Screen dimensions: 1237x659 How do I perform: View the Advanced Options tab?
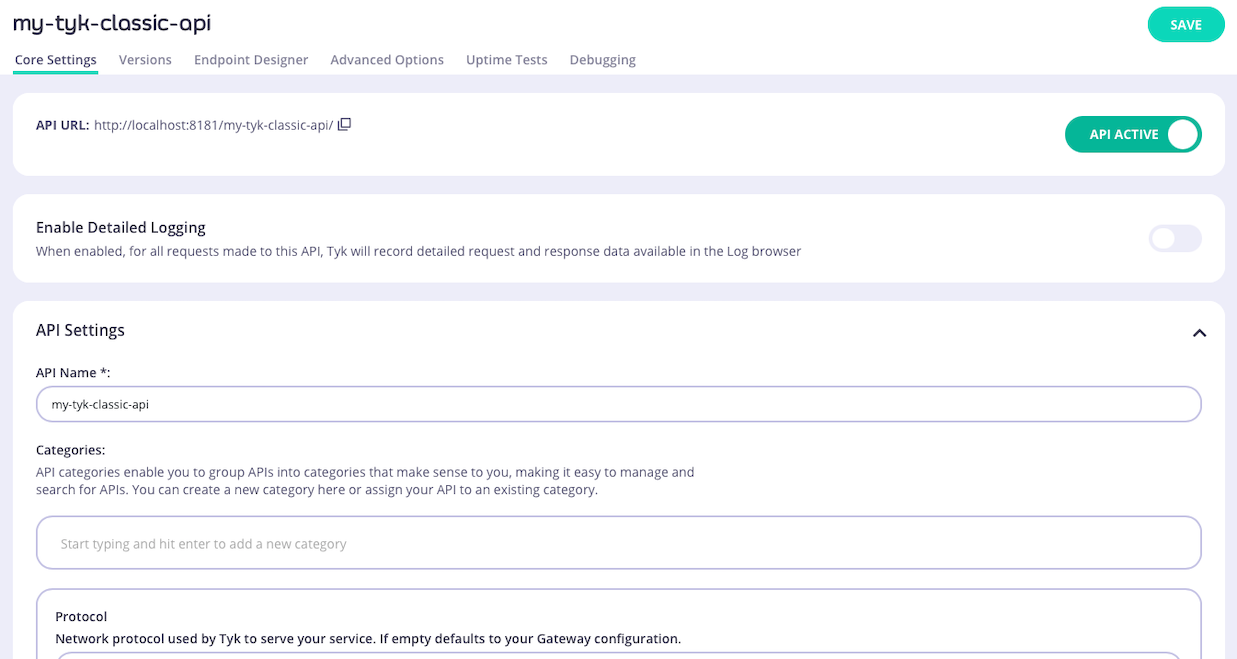pos(387,60)
